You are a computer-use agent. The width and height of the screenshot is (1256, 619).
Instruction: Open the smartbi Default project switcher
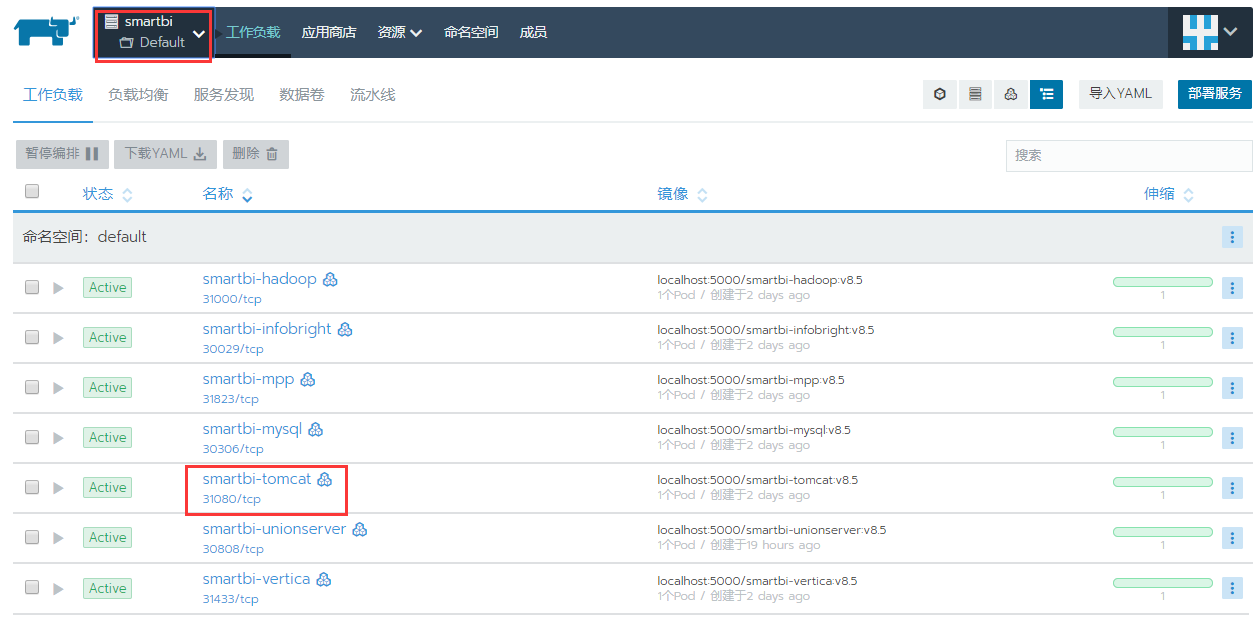[x=154, y=34]
